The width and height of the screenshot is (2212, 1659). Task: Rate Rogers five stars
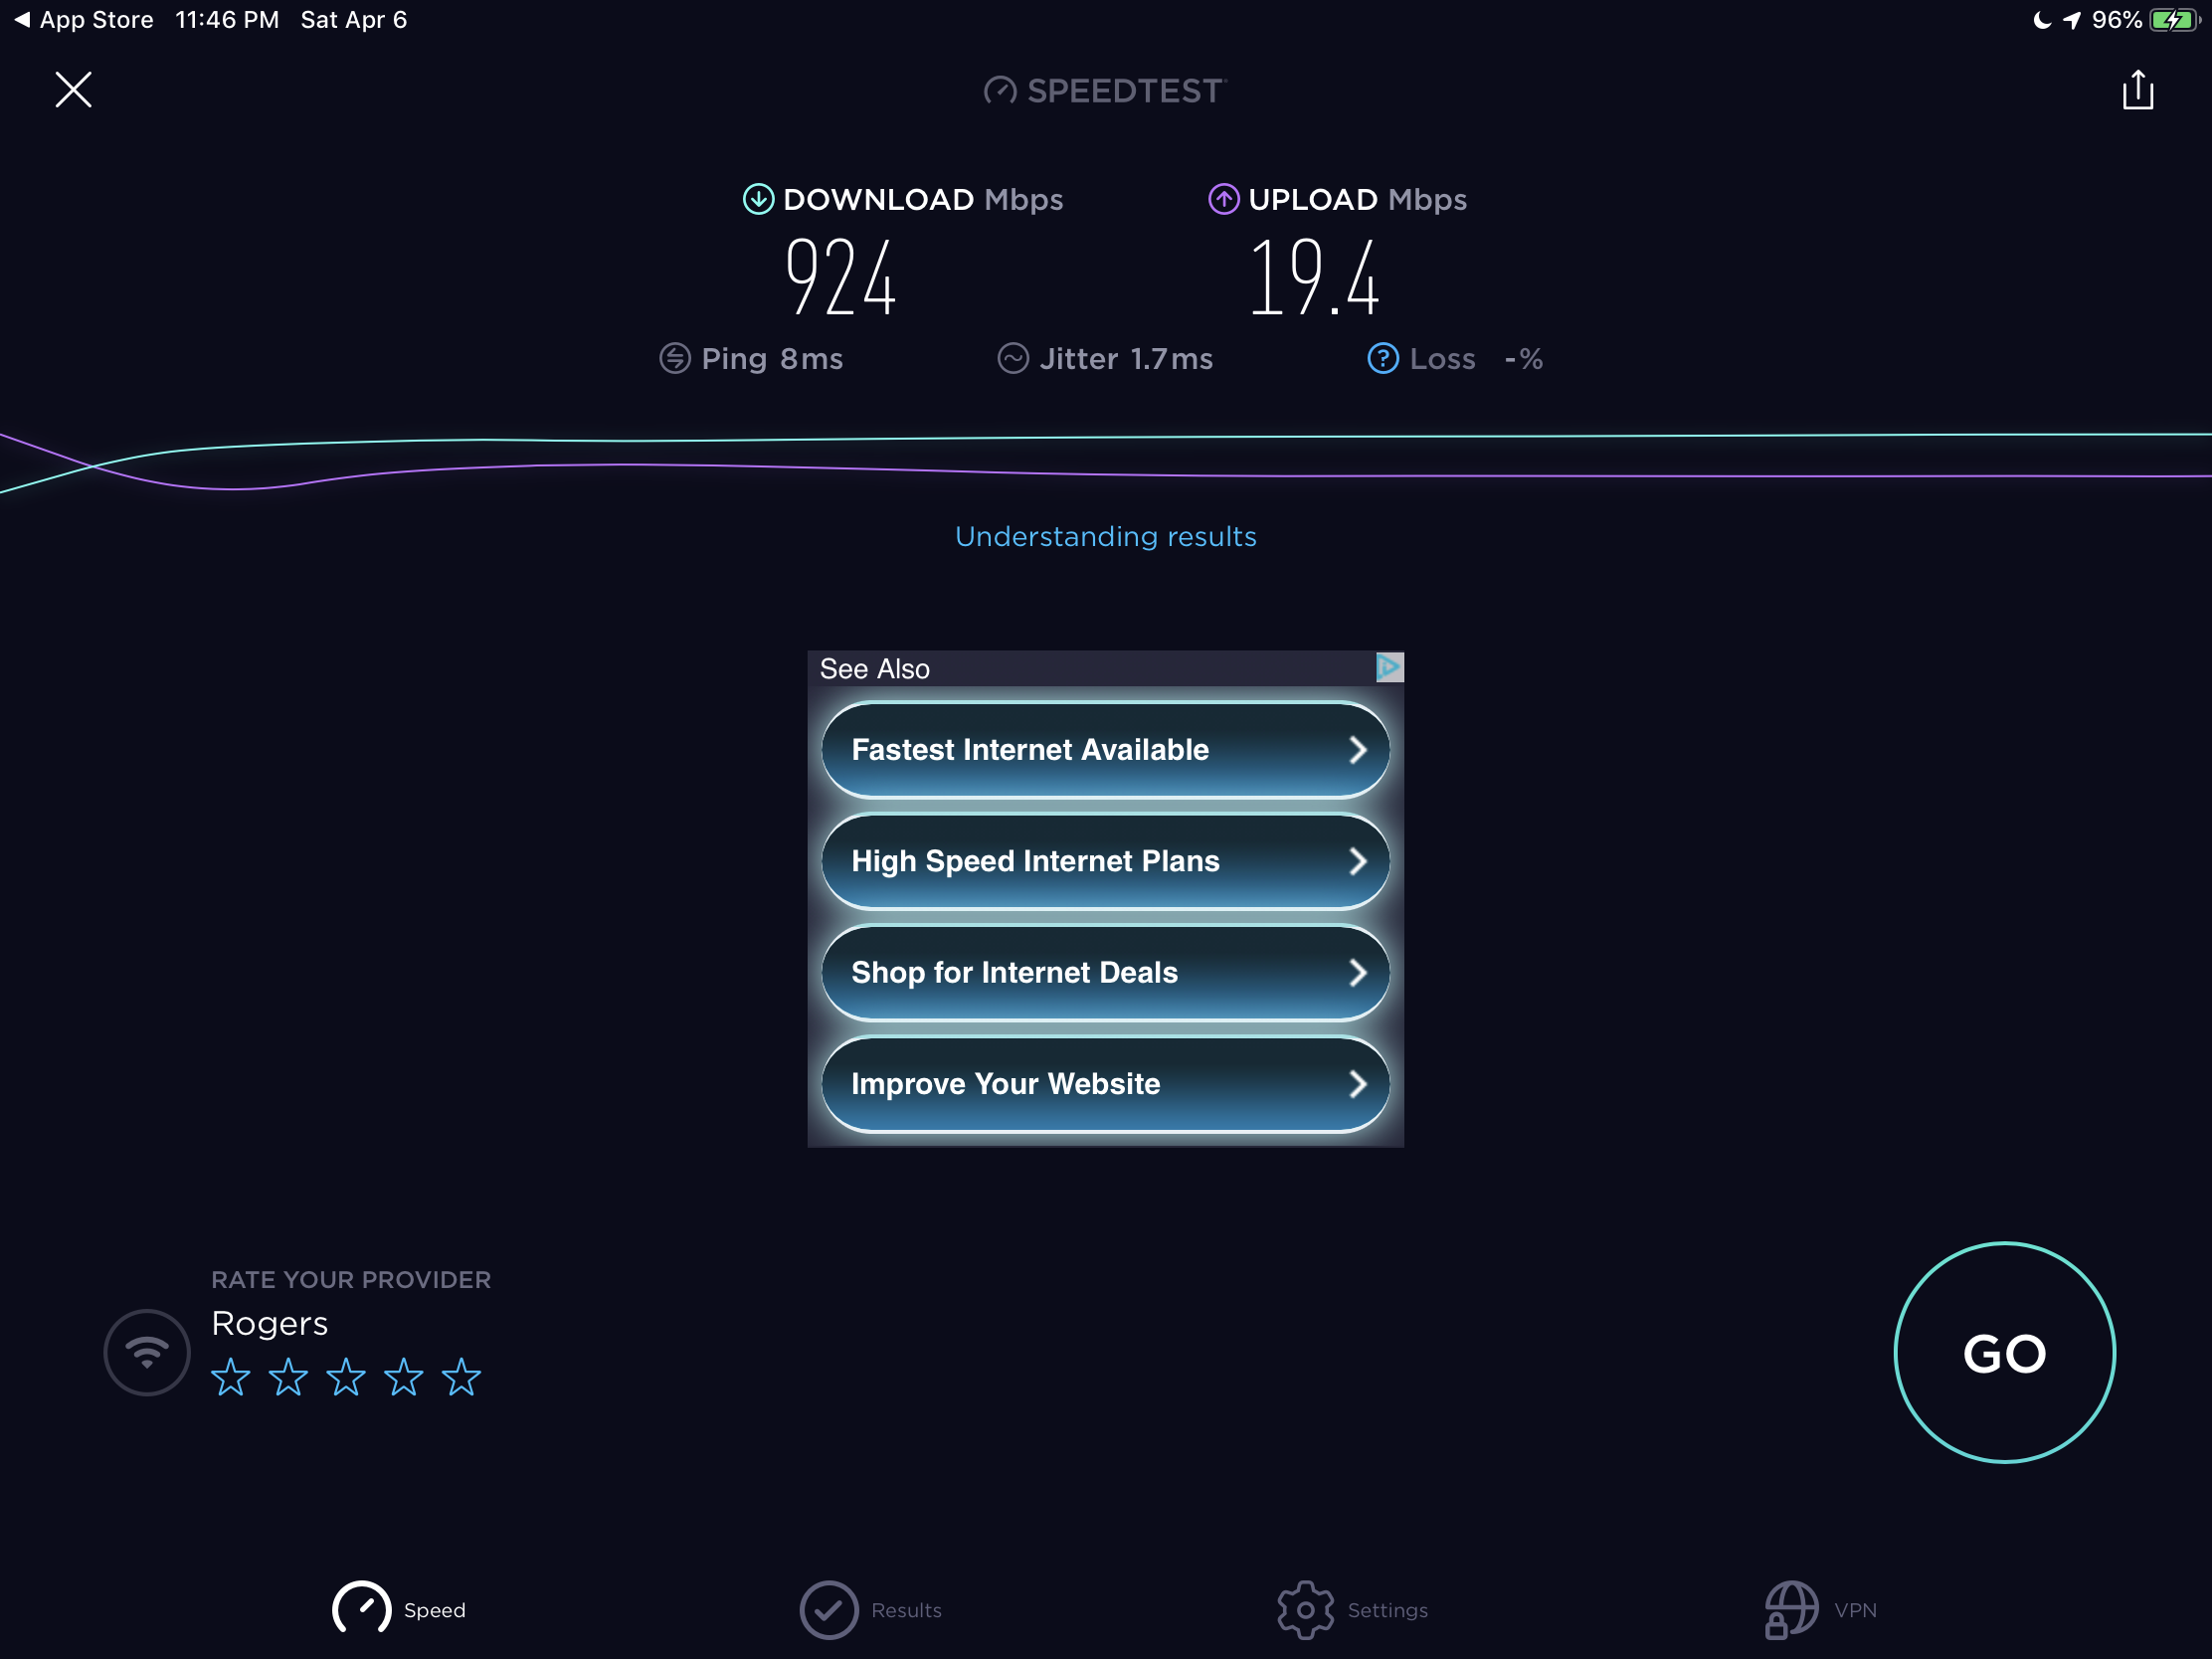point(461,1377)
